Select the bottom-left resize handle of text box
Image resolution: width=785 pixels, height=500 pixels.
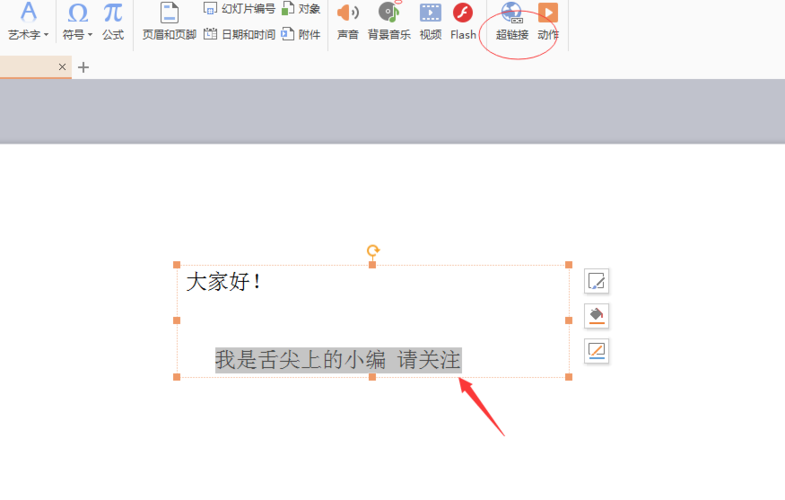click(177, 377)
